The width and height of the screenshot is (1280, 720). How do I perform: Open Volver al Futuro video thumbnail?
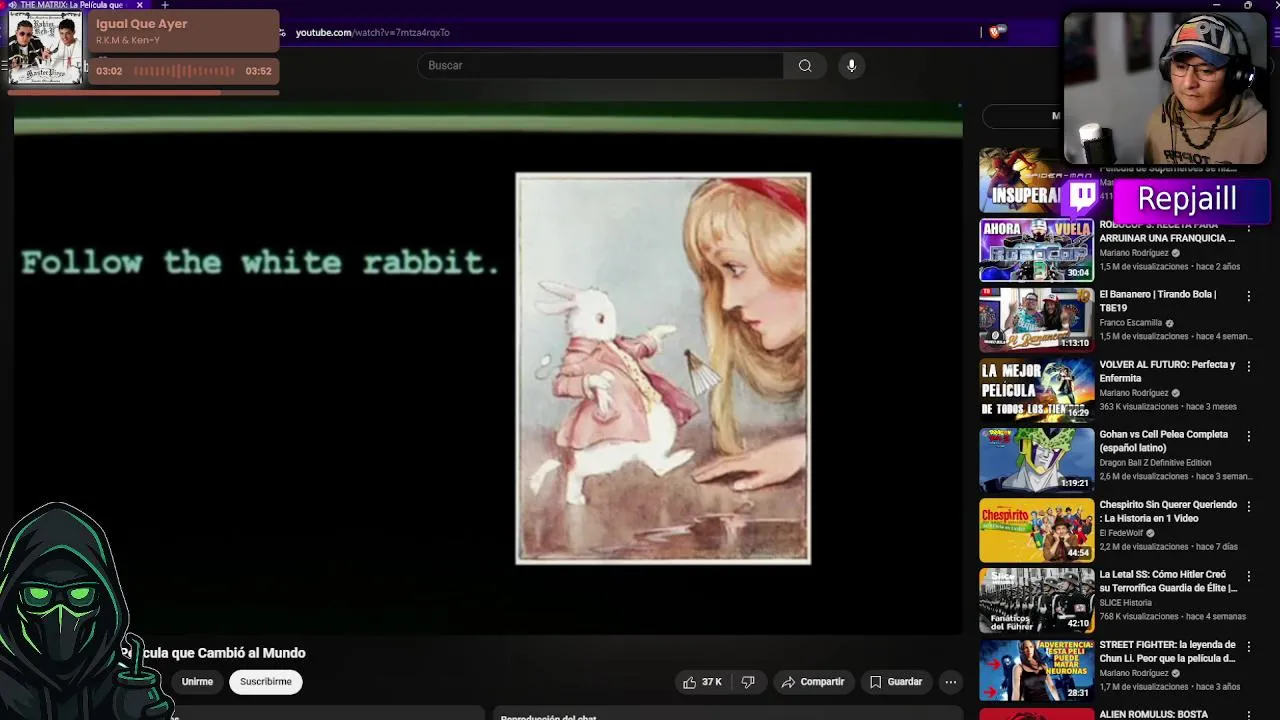tap(1037, 390)
